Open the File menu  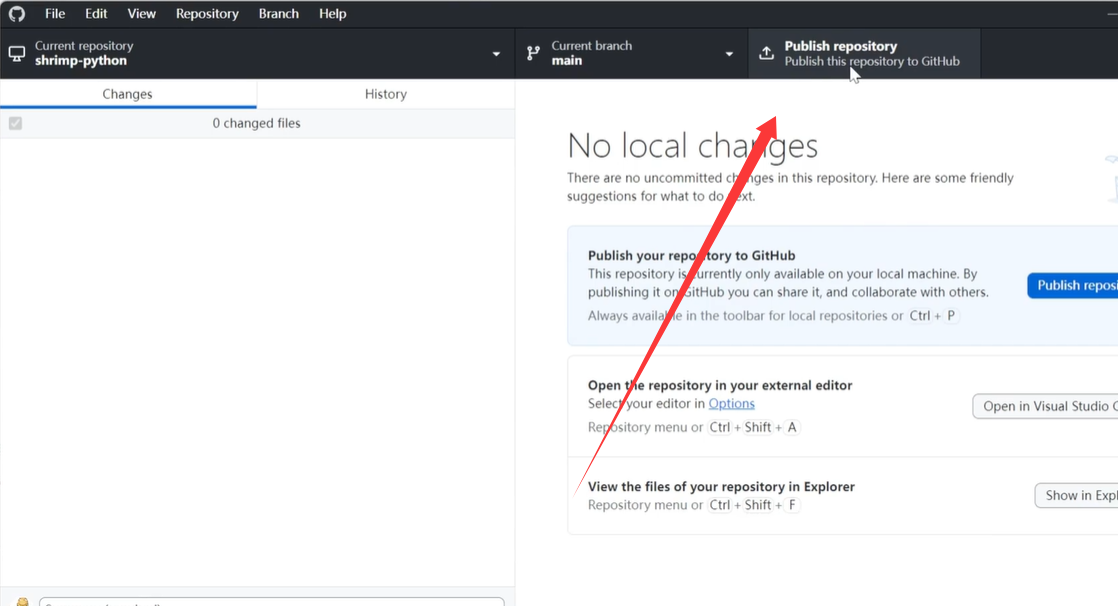[x=55, y=14]
